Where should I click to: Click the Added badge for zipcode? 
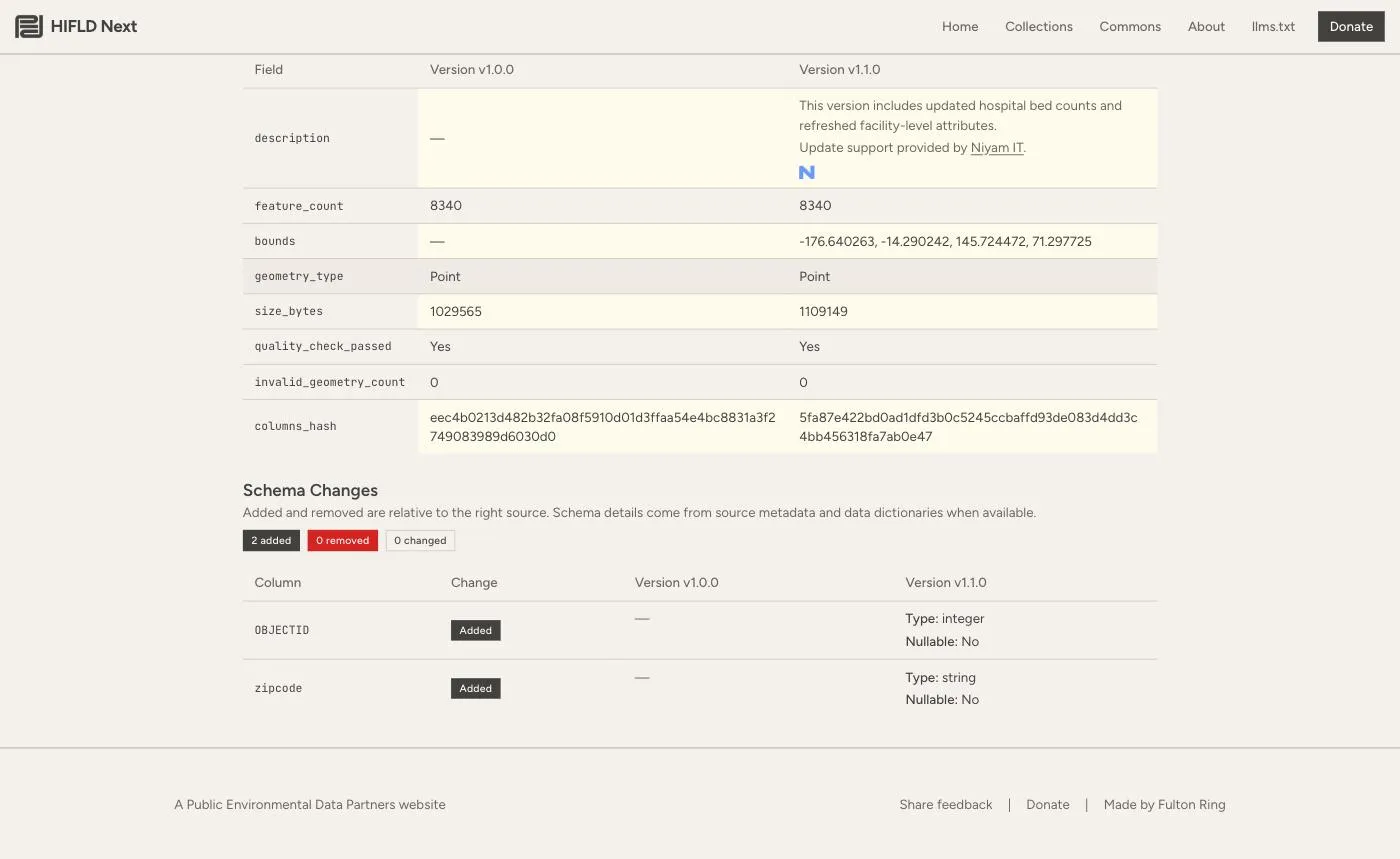tap(475, 688)
